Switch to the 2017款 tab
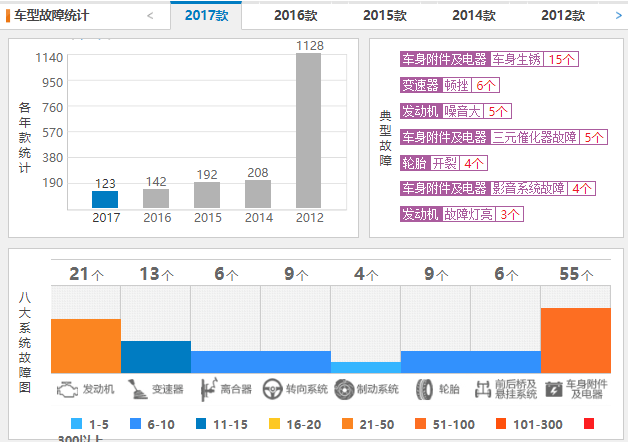This screenshot has height=442, width=628. pos(206,16)
